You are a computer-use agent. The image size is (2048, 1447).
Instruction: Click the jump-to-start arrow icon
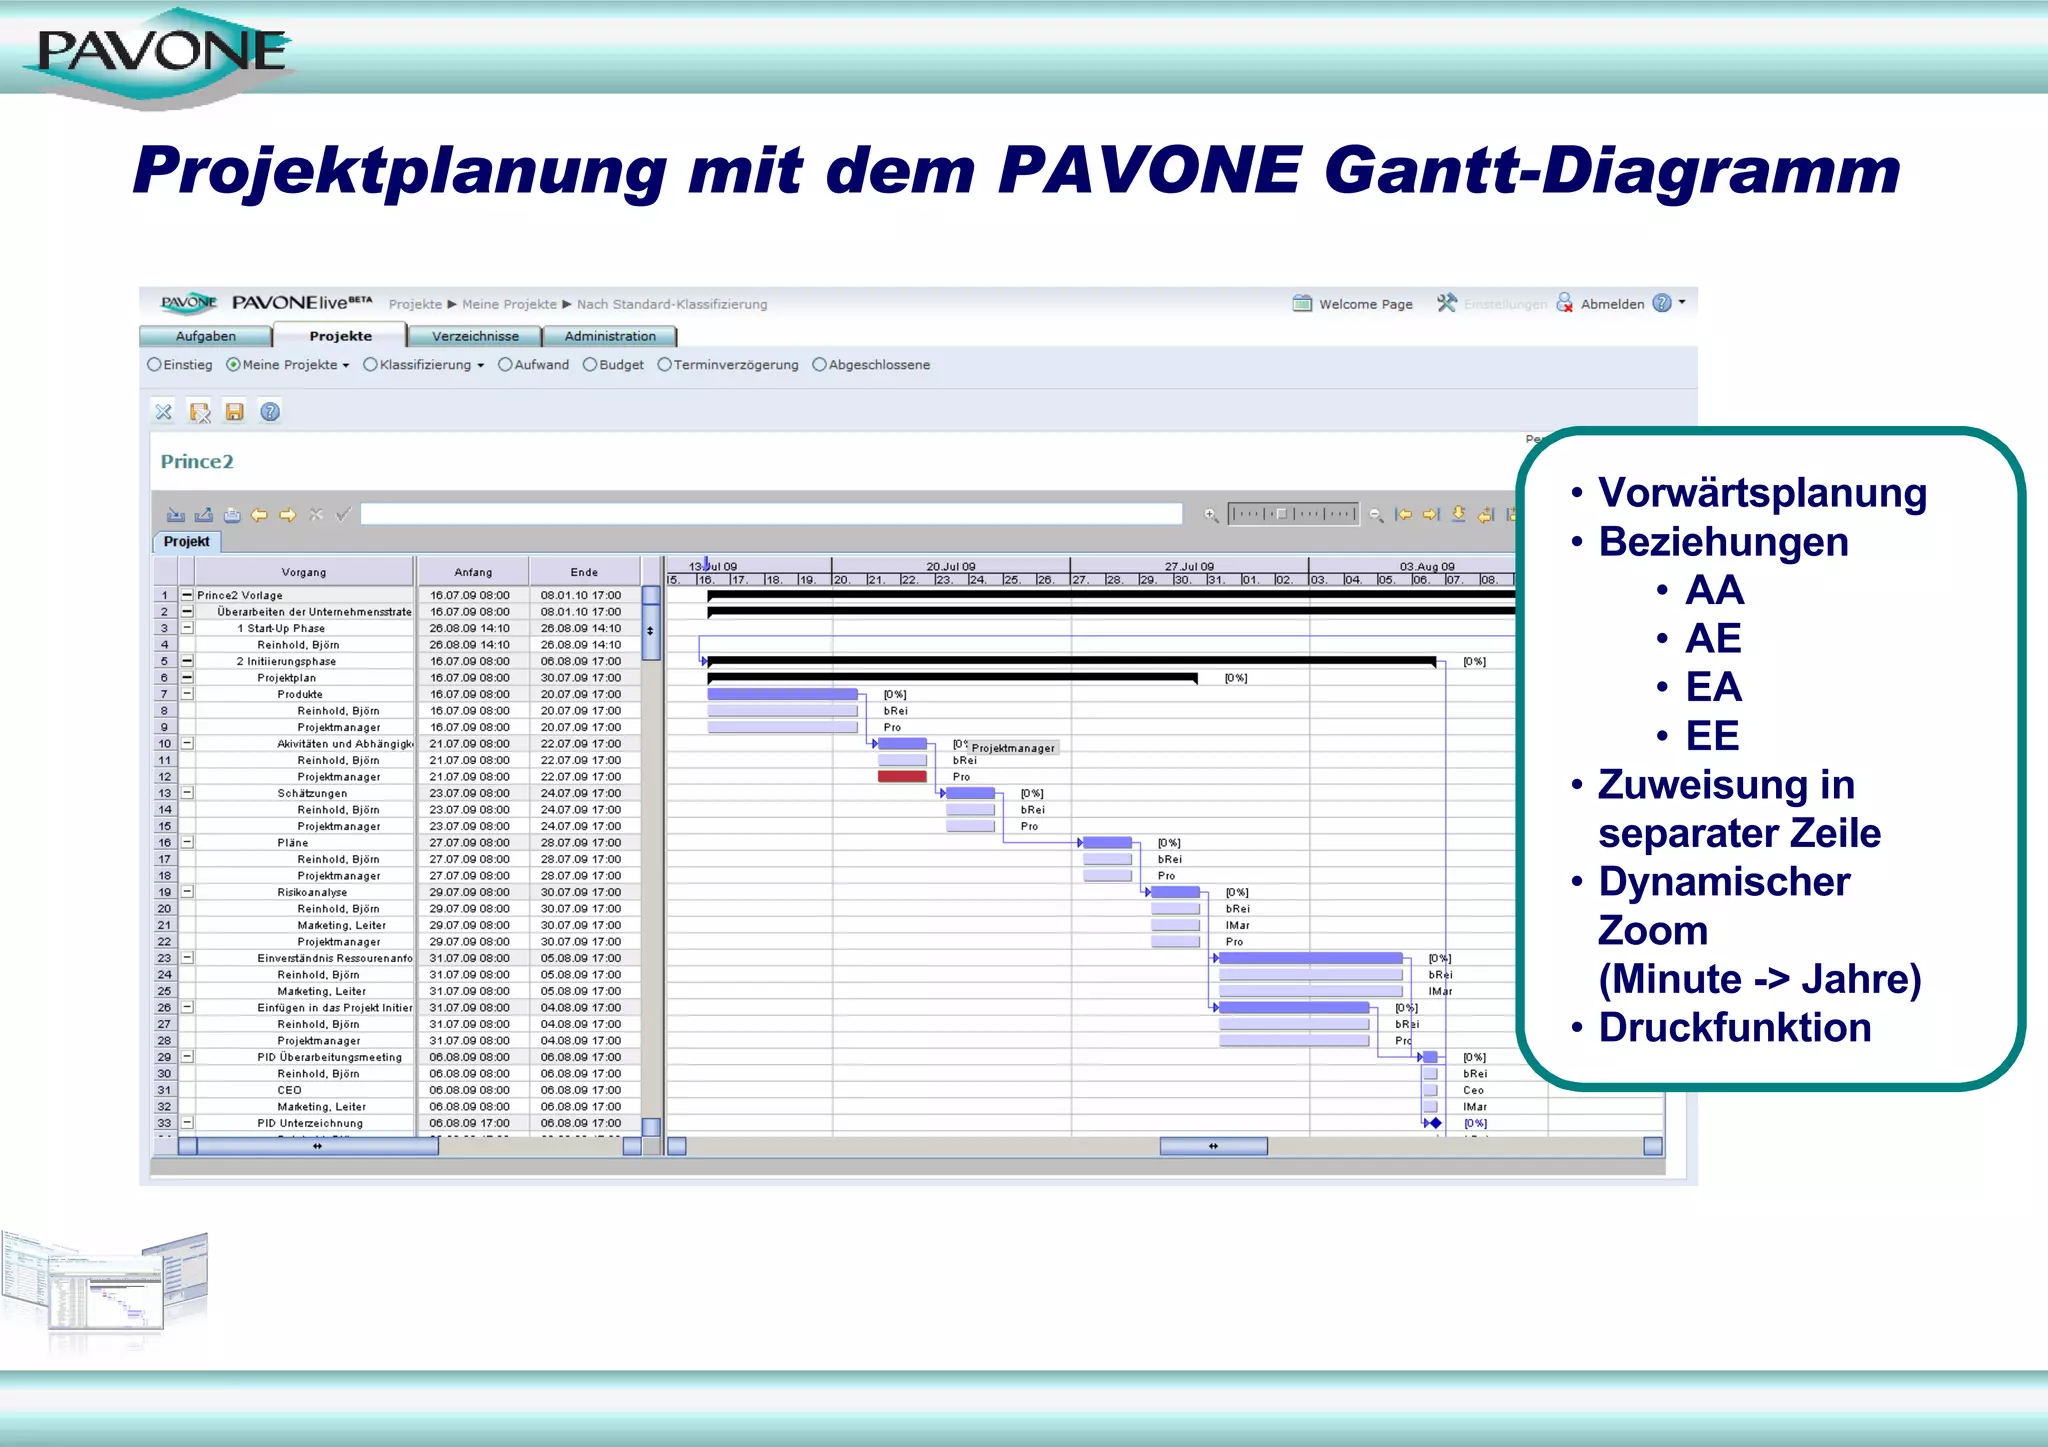pyautogui.click(x=1404, y=515)
